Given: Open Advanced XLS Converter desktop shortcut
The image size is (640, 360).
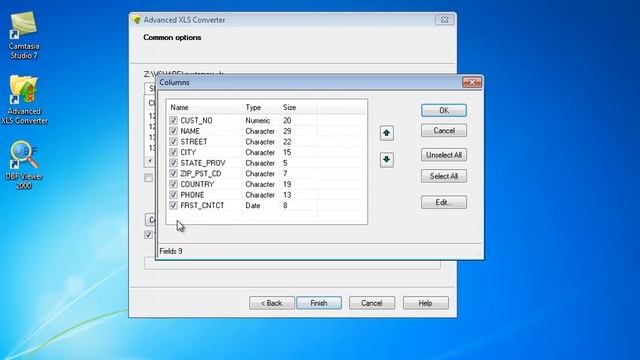Looking at the screenshot, I should (x=24, y=100).
